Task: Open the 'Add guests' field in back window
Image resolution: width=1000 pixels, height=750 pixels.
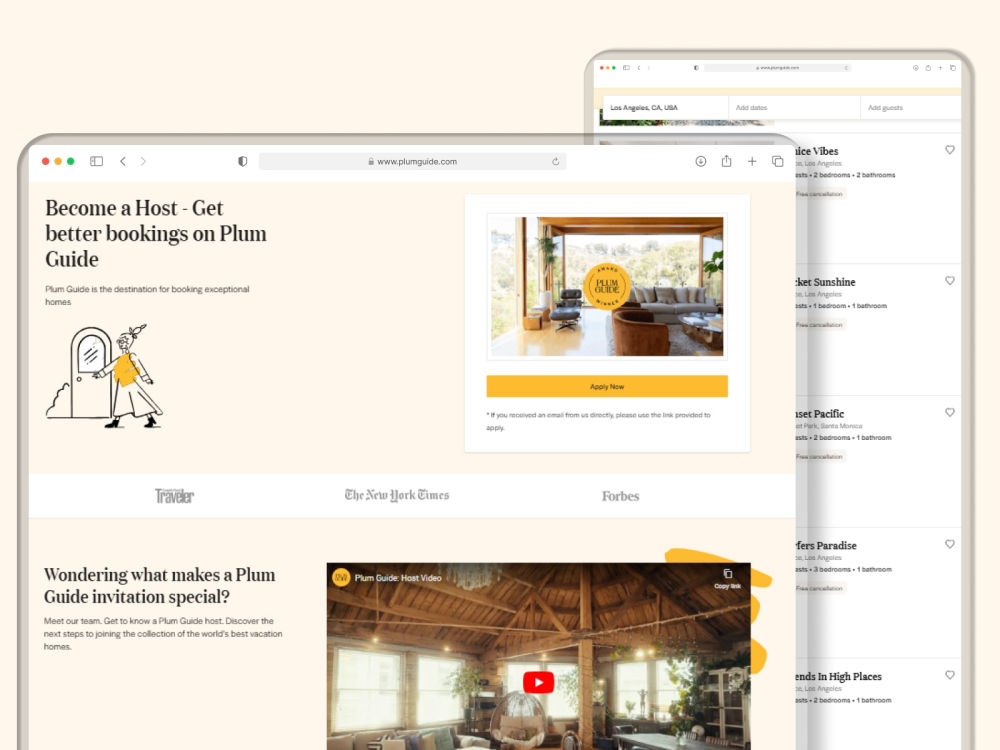Action: [911, 108]
